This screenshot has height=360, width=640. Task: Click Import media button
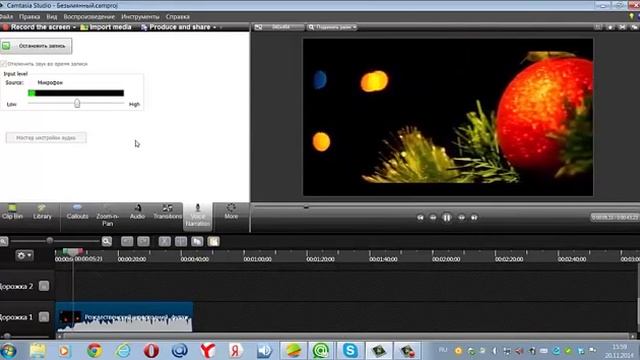tap(106, 27)
